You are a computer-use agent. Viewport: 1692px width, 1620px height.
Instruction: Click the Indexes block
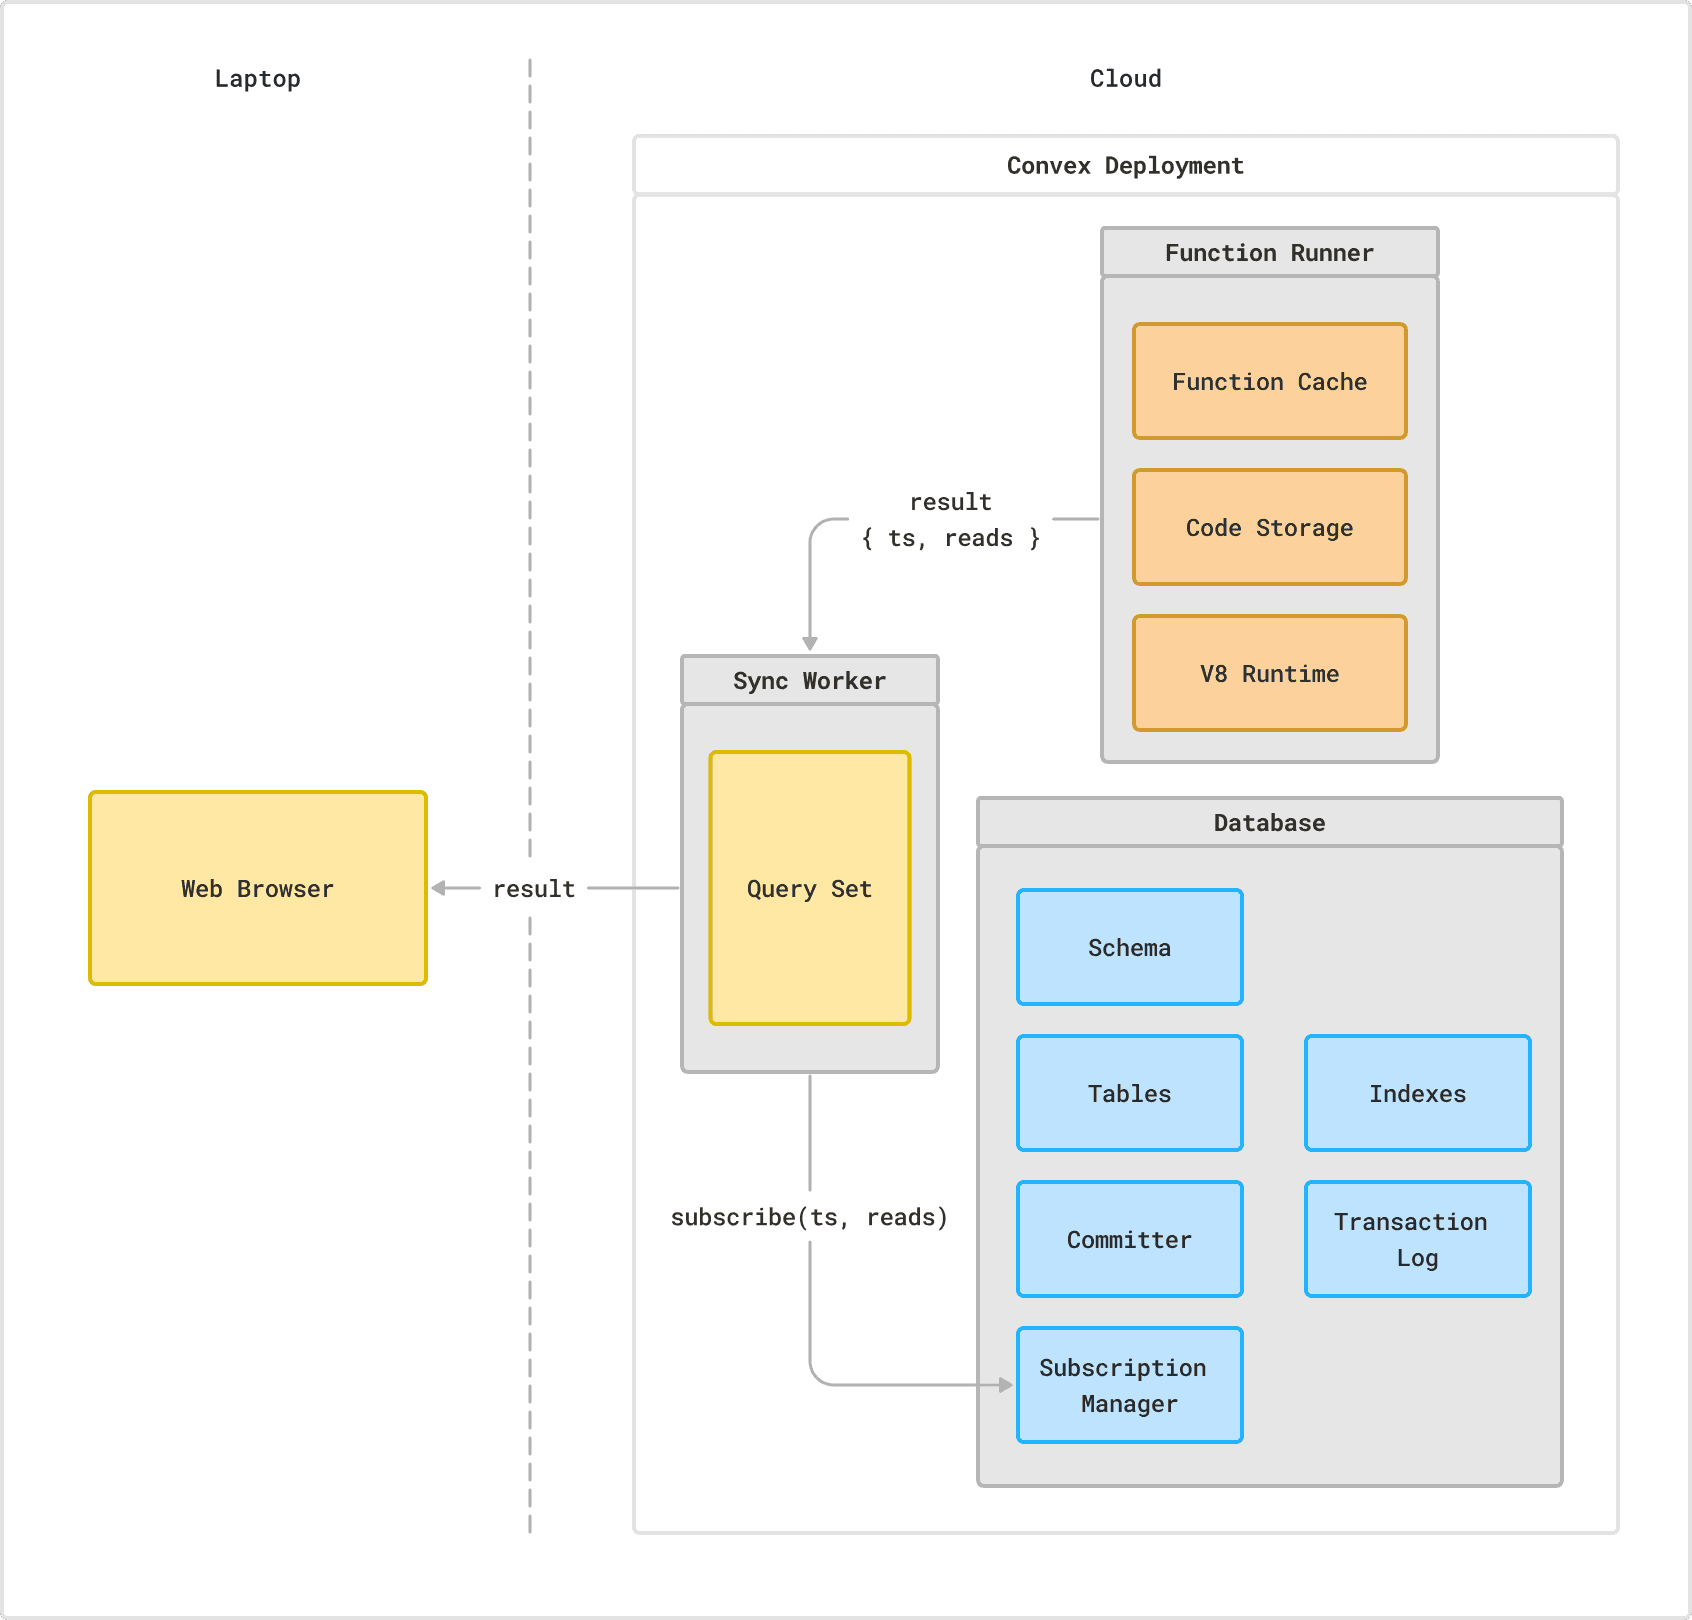[1416, 1092]
